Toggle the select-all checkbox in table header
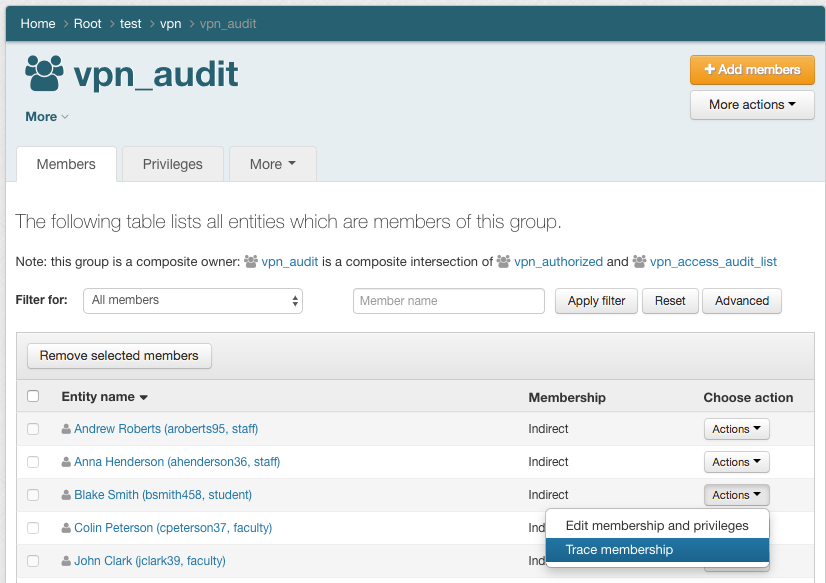This screenshot has width=826, height=583. click(x=33, y=397)
